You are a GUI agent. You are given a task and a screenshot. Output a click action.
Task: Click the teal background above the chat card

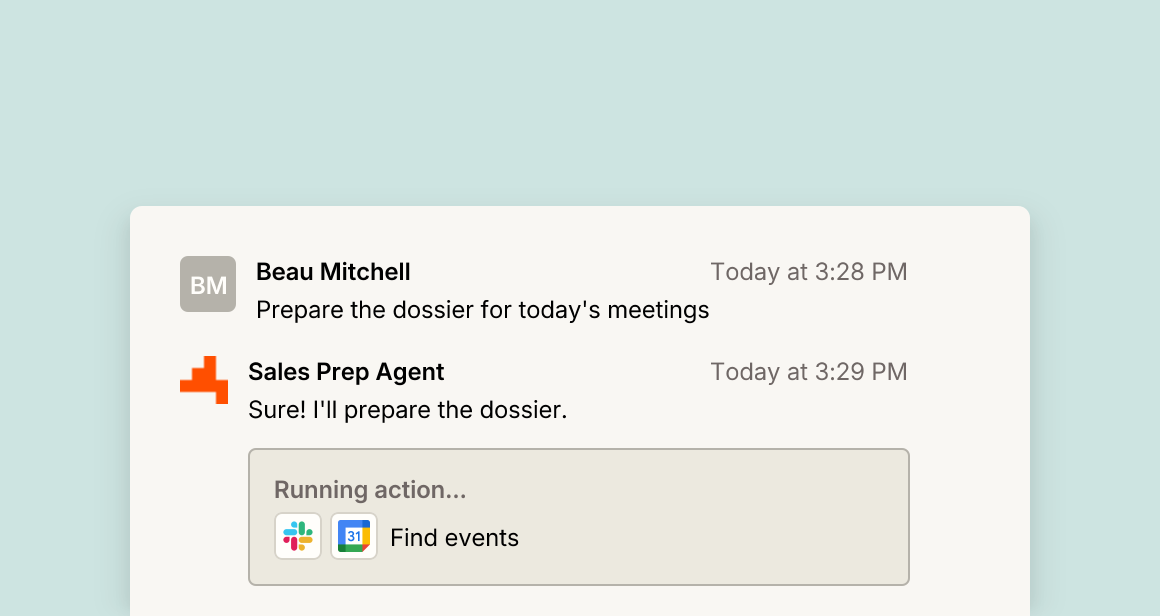tap(580, 104)
